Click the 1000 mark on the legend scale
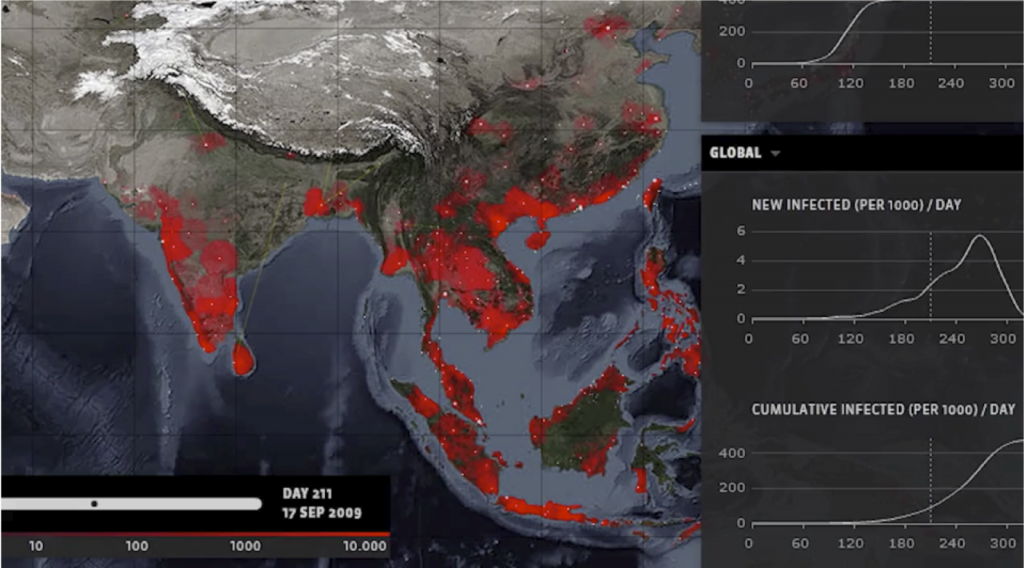 [x=245, y=546]
